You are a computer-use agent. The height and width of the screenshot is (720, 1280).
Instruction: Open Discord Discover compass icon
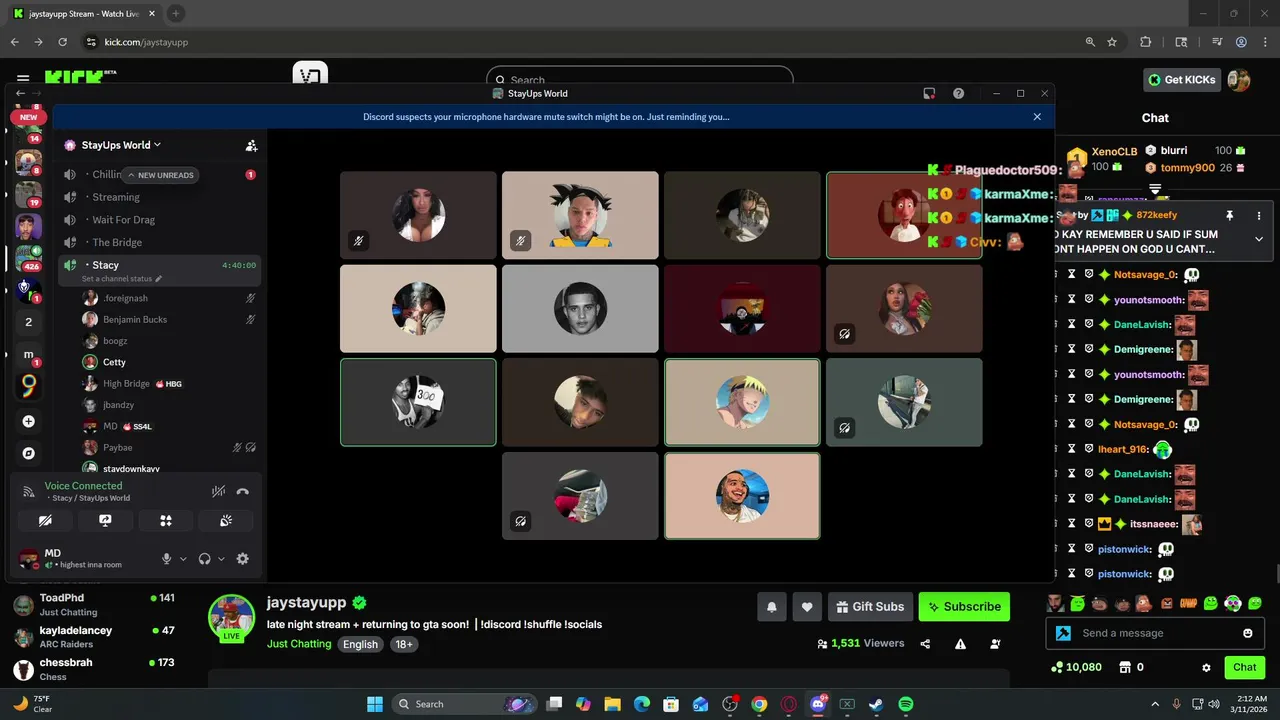coord(29,453)
